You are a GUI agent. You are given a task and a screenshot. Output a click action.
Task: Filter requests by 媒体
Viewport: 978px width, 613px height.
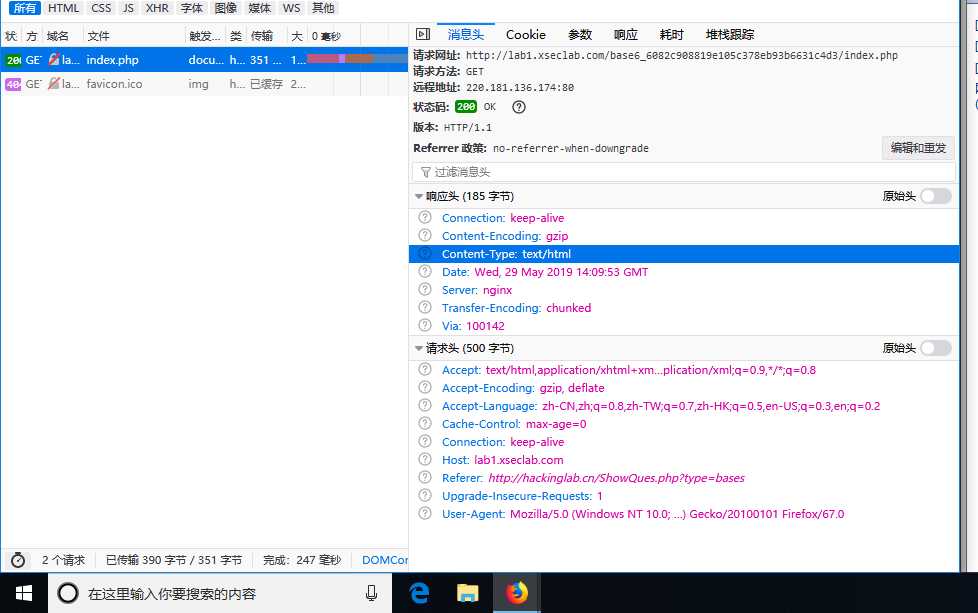tap(259, 8)
